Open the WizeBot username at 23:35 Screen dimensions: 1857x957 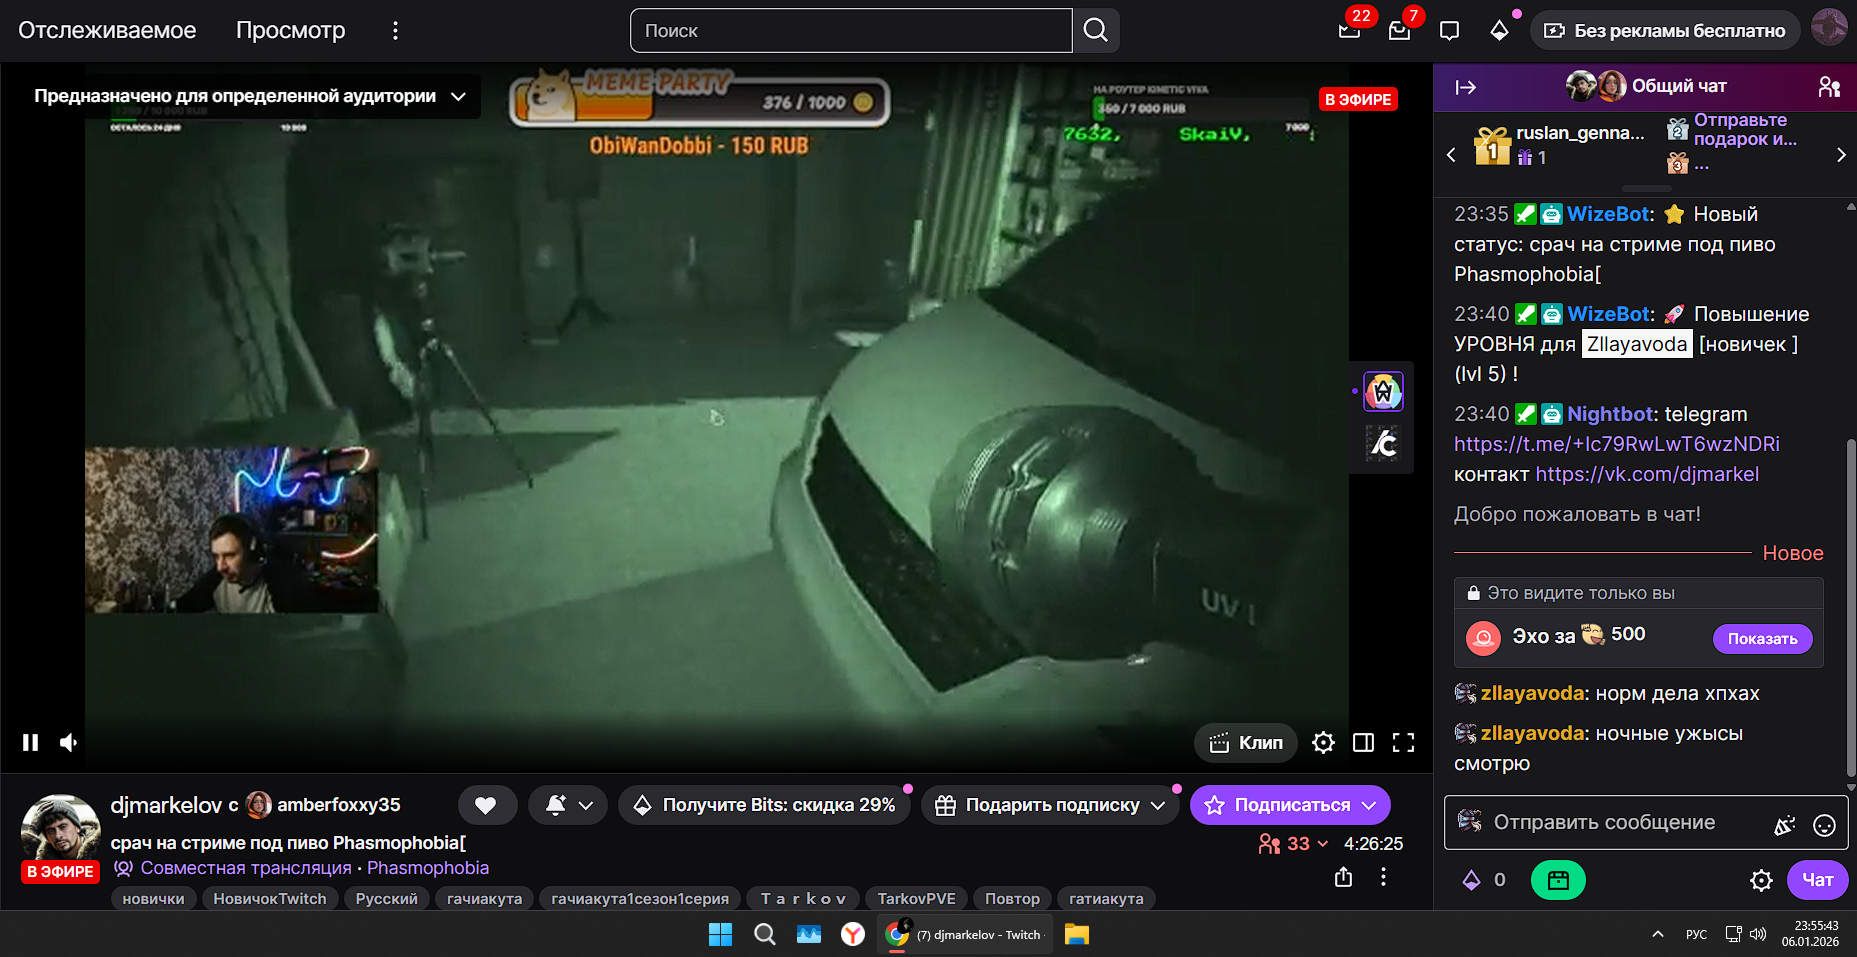pyautogui.click(x=1610, y=214)
